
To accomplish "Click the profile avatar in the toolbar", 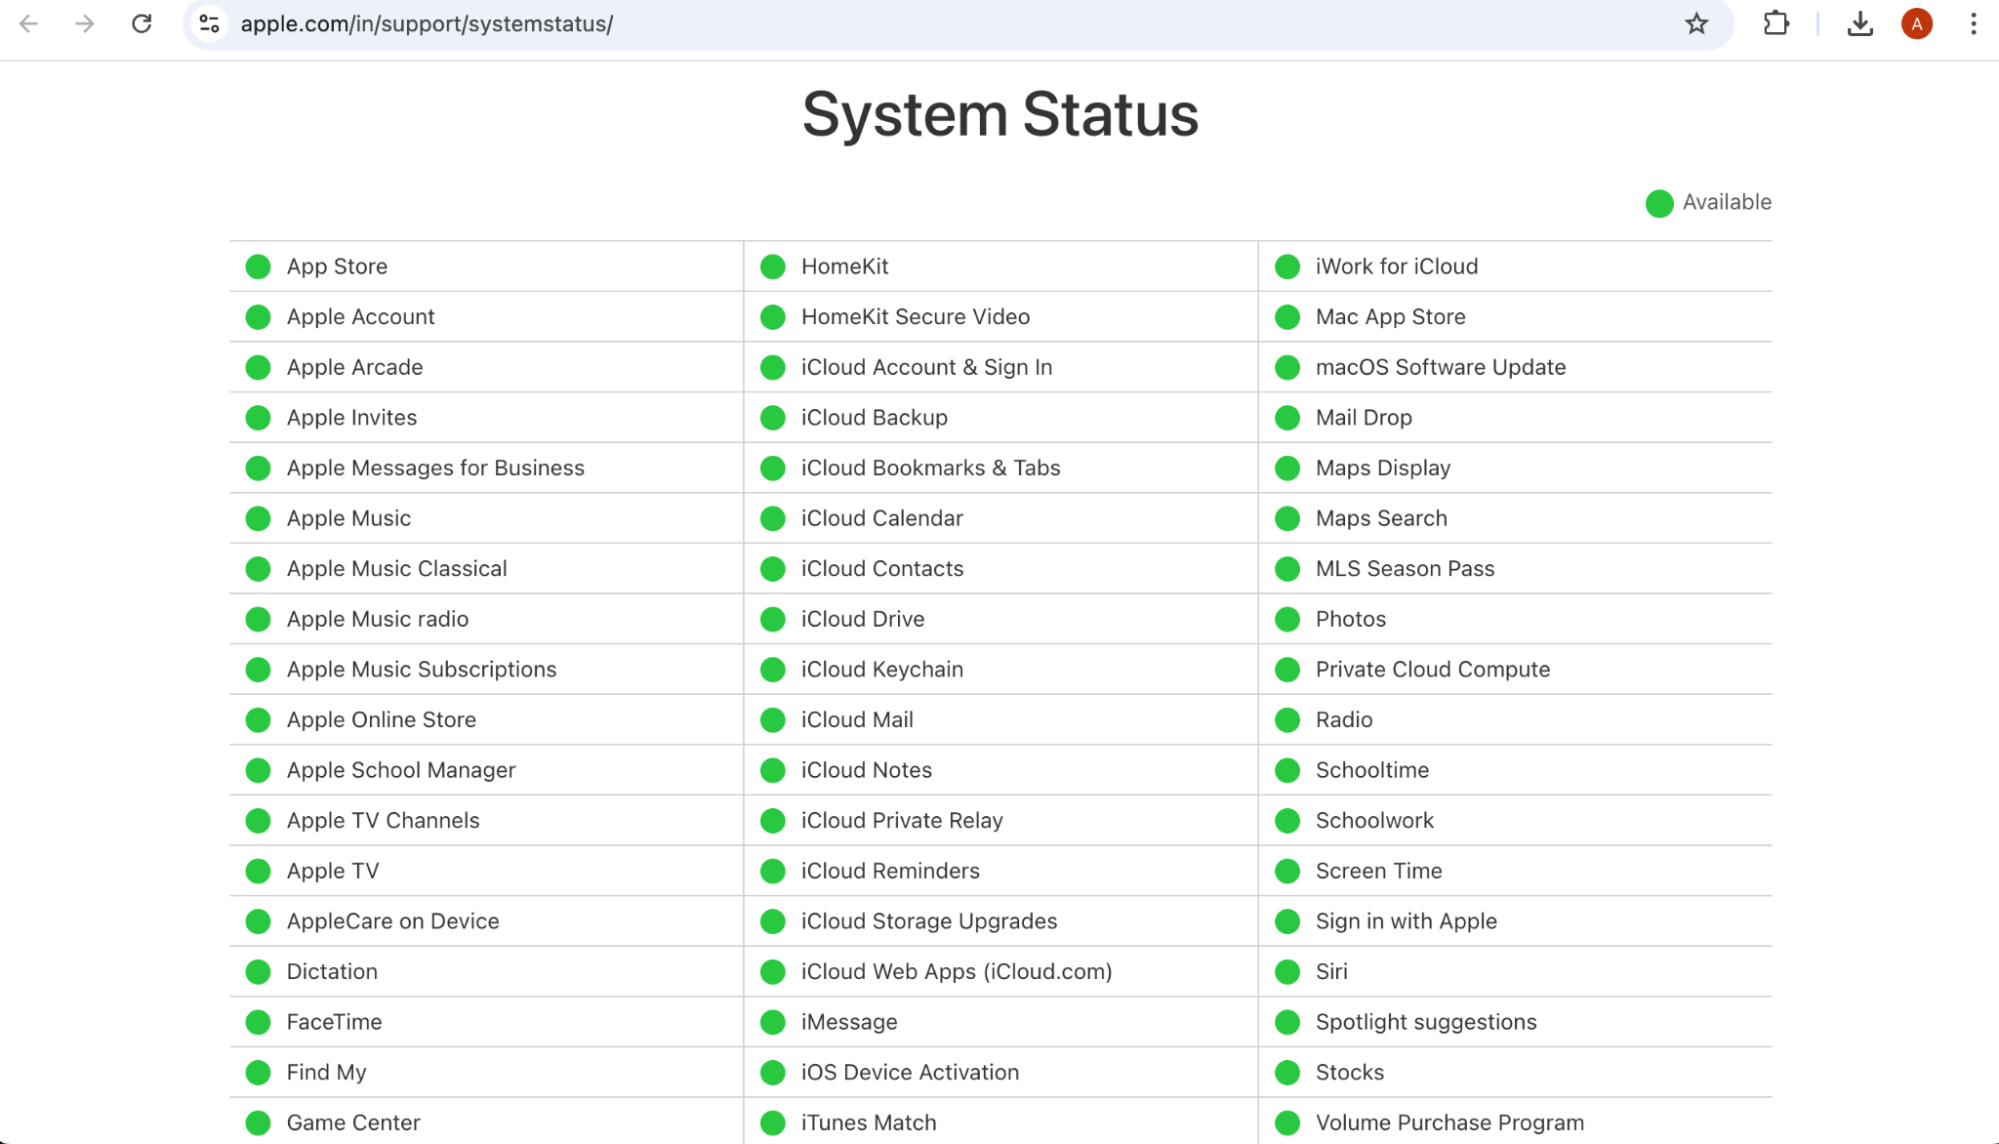I will point(1916,24).
